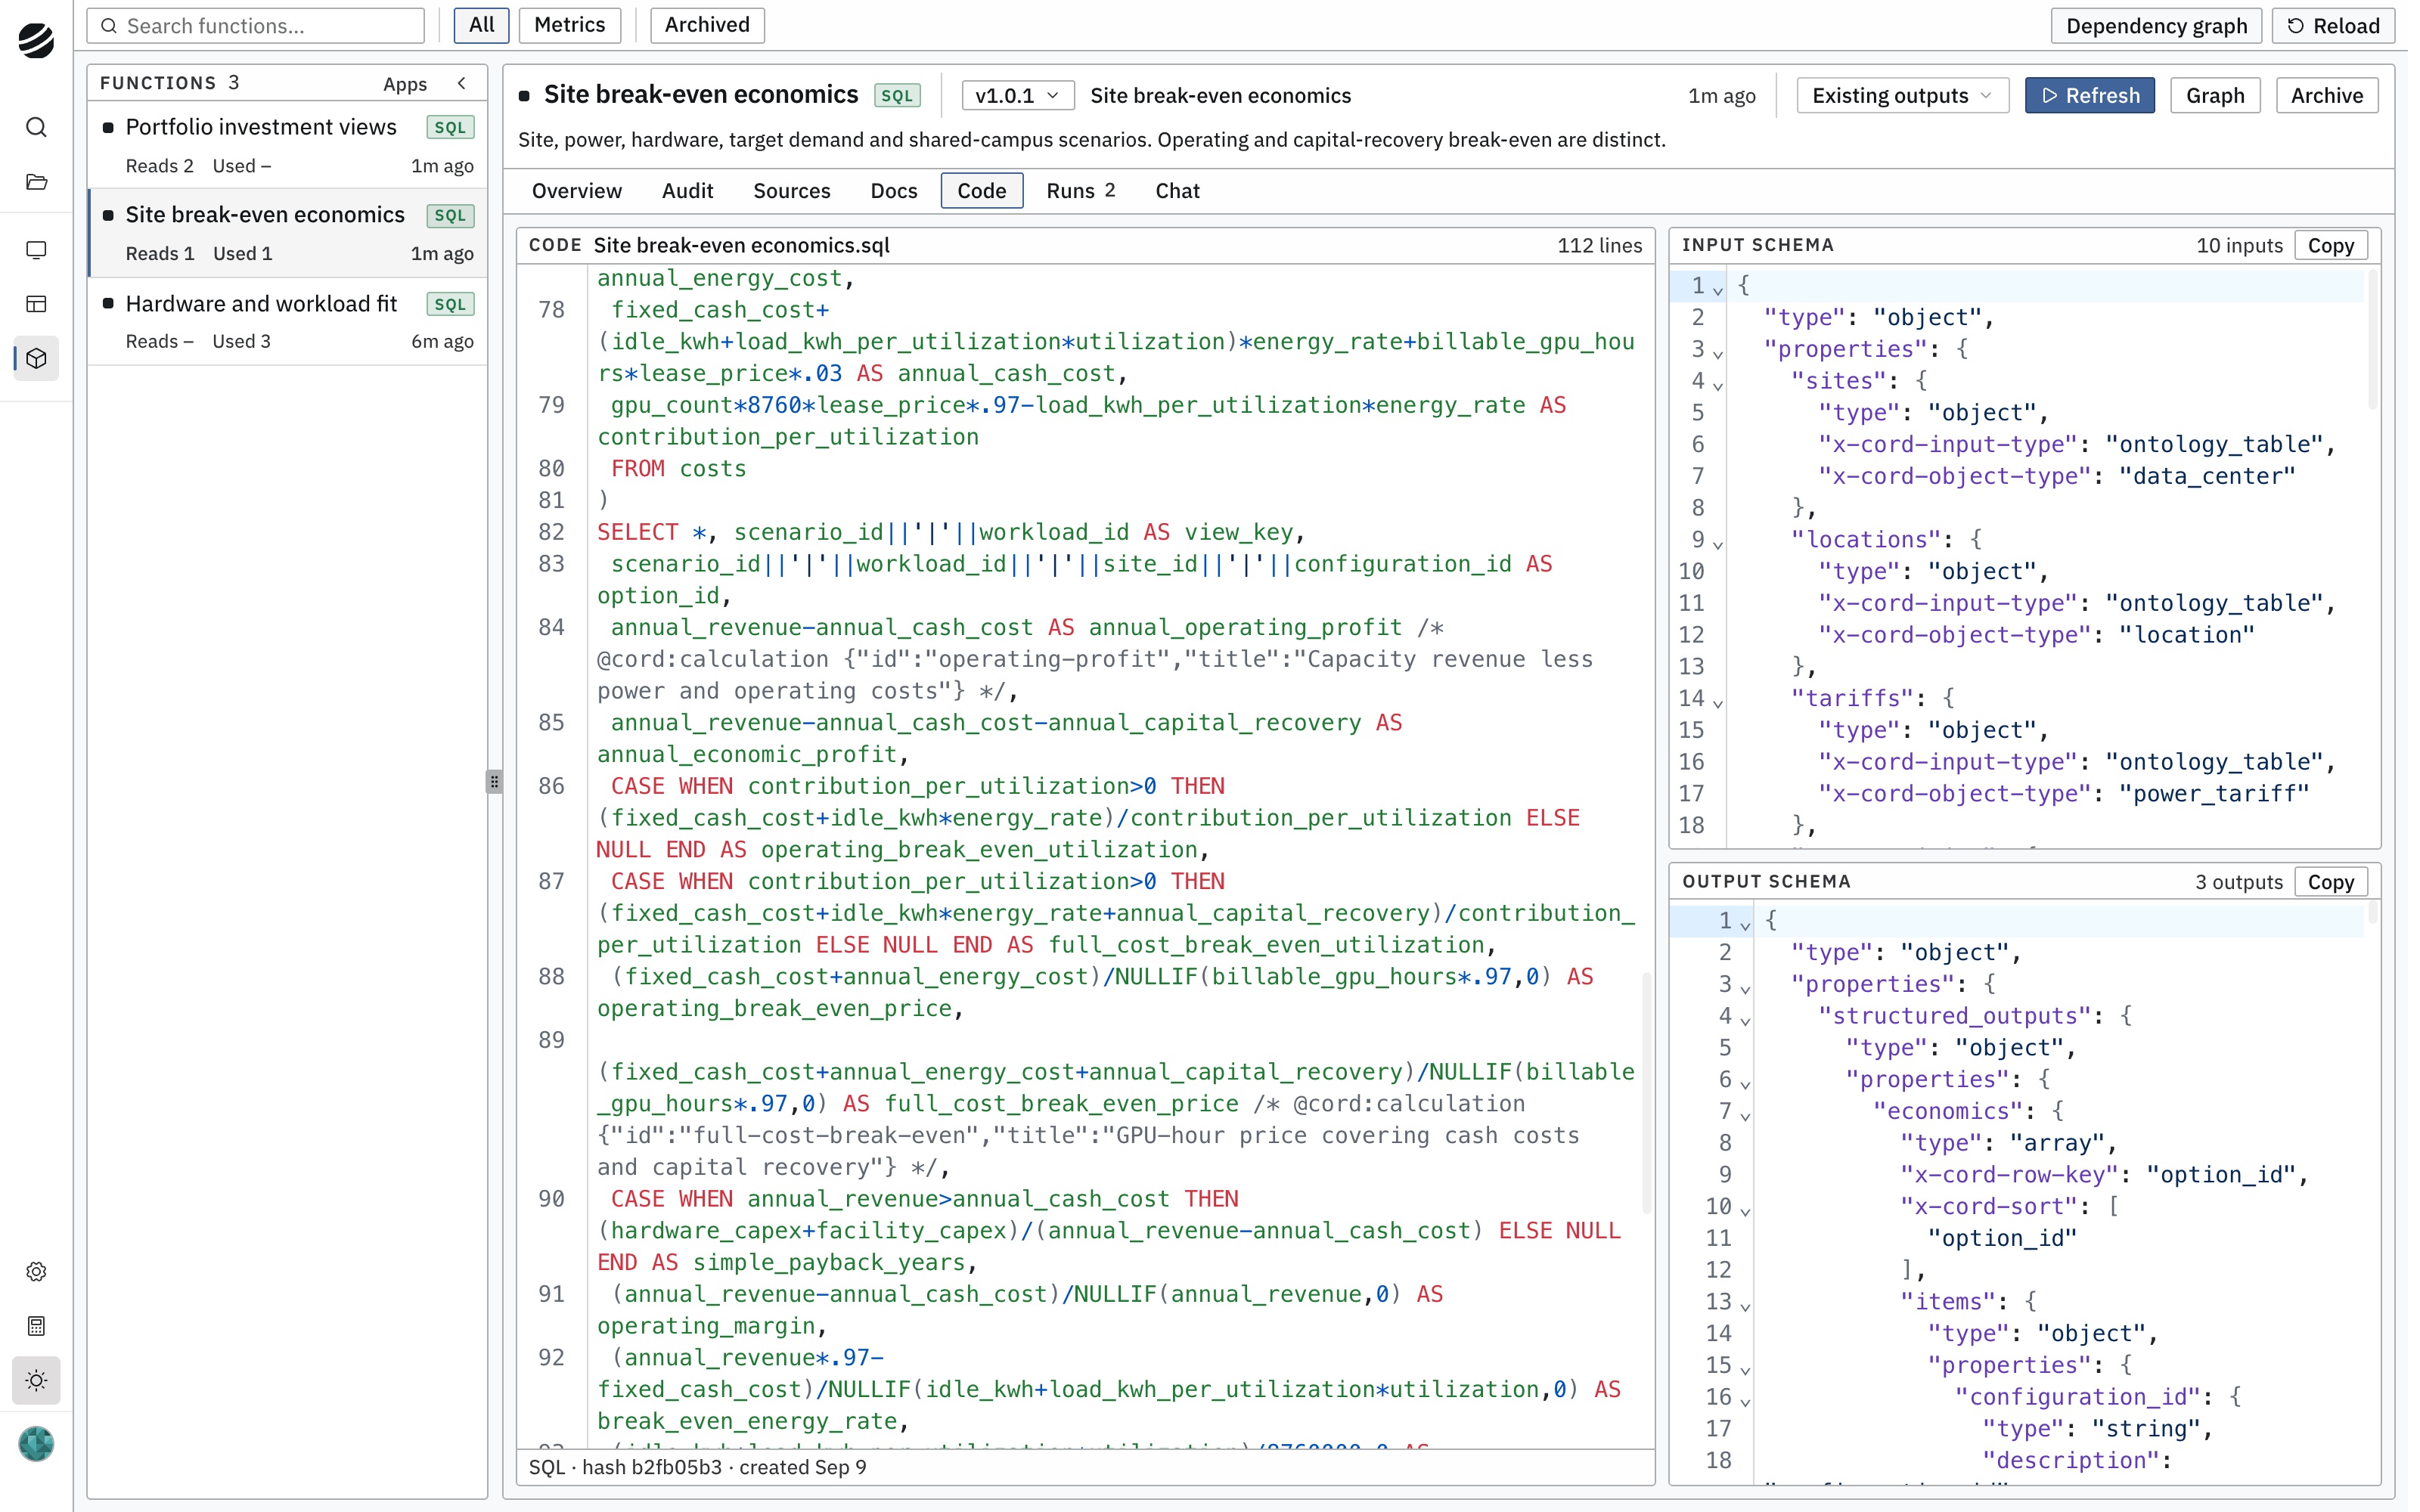Switch to the Code tab
This screenshot has width=2420, height=1512.
point(981,191)
